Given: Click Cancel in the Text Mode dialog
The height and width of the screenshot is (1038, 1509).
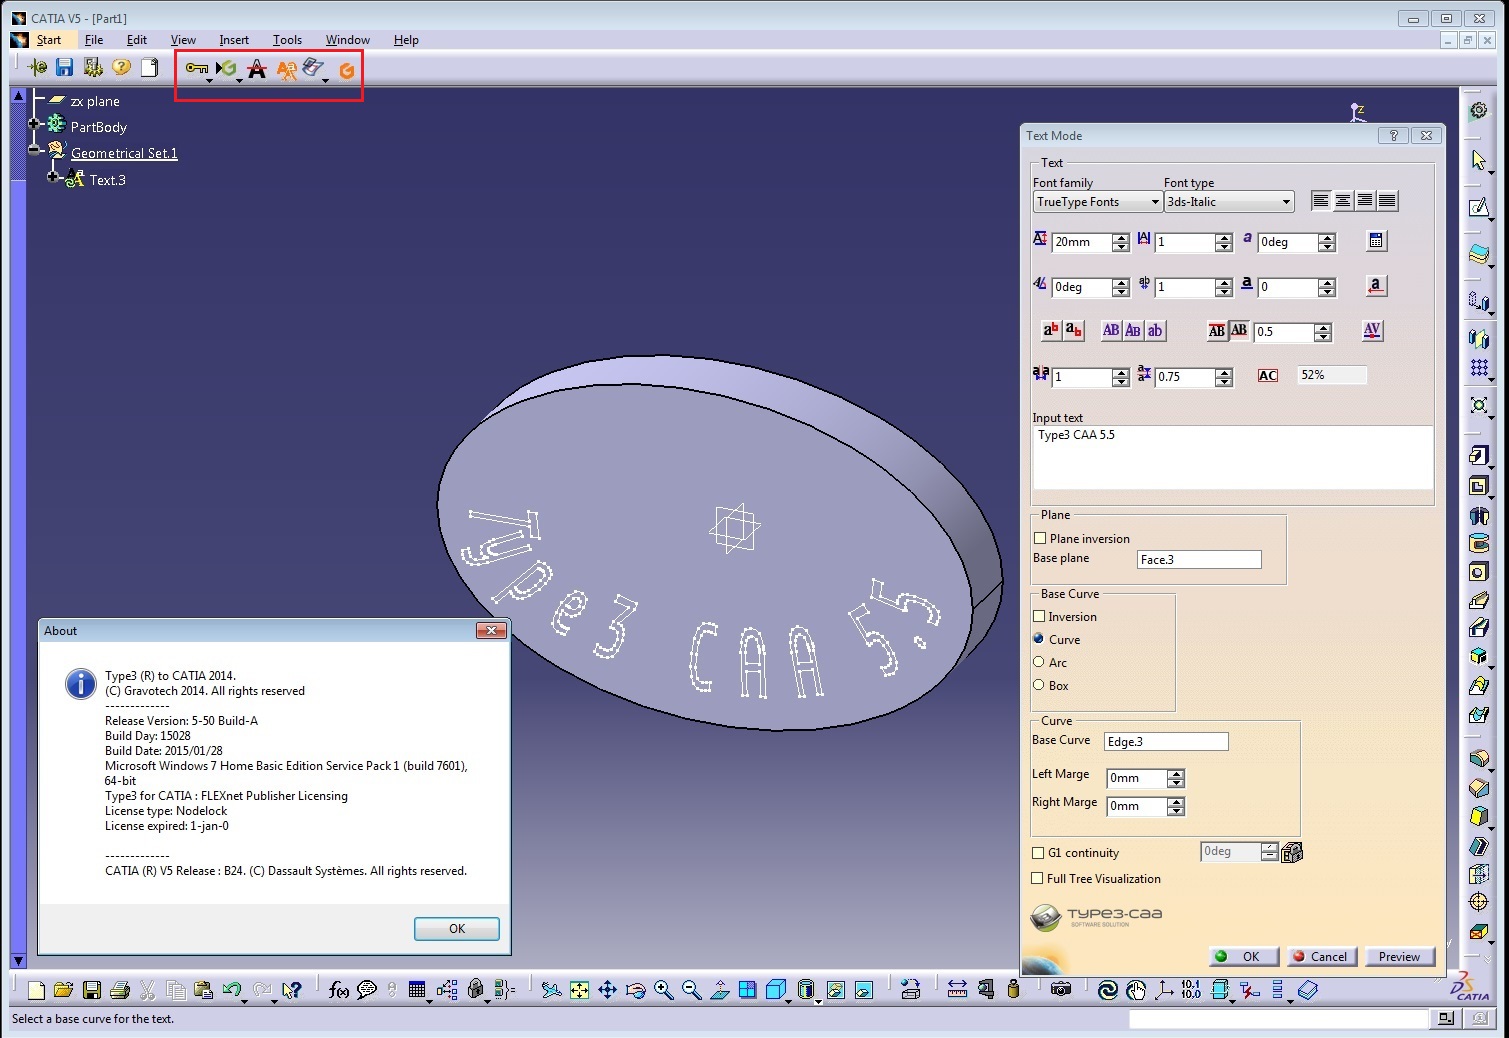Looking at the screenshot, I should click(x=1322, y=957).
